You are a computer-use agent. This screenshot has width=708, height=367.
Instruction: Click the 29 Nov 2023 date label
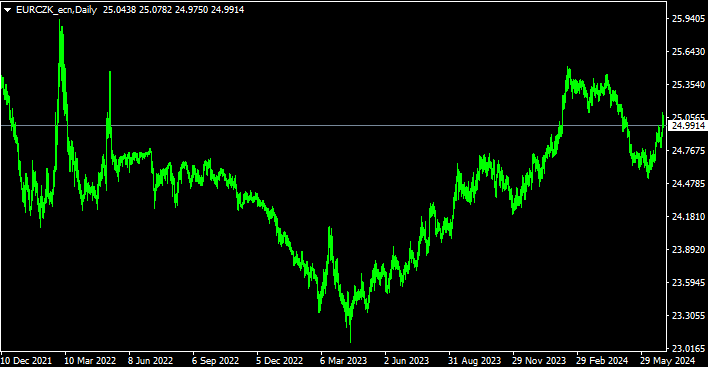click(x=539, y=361)
